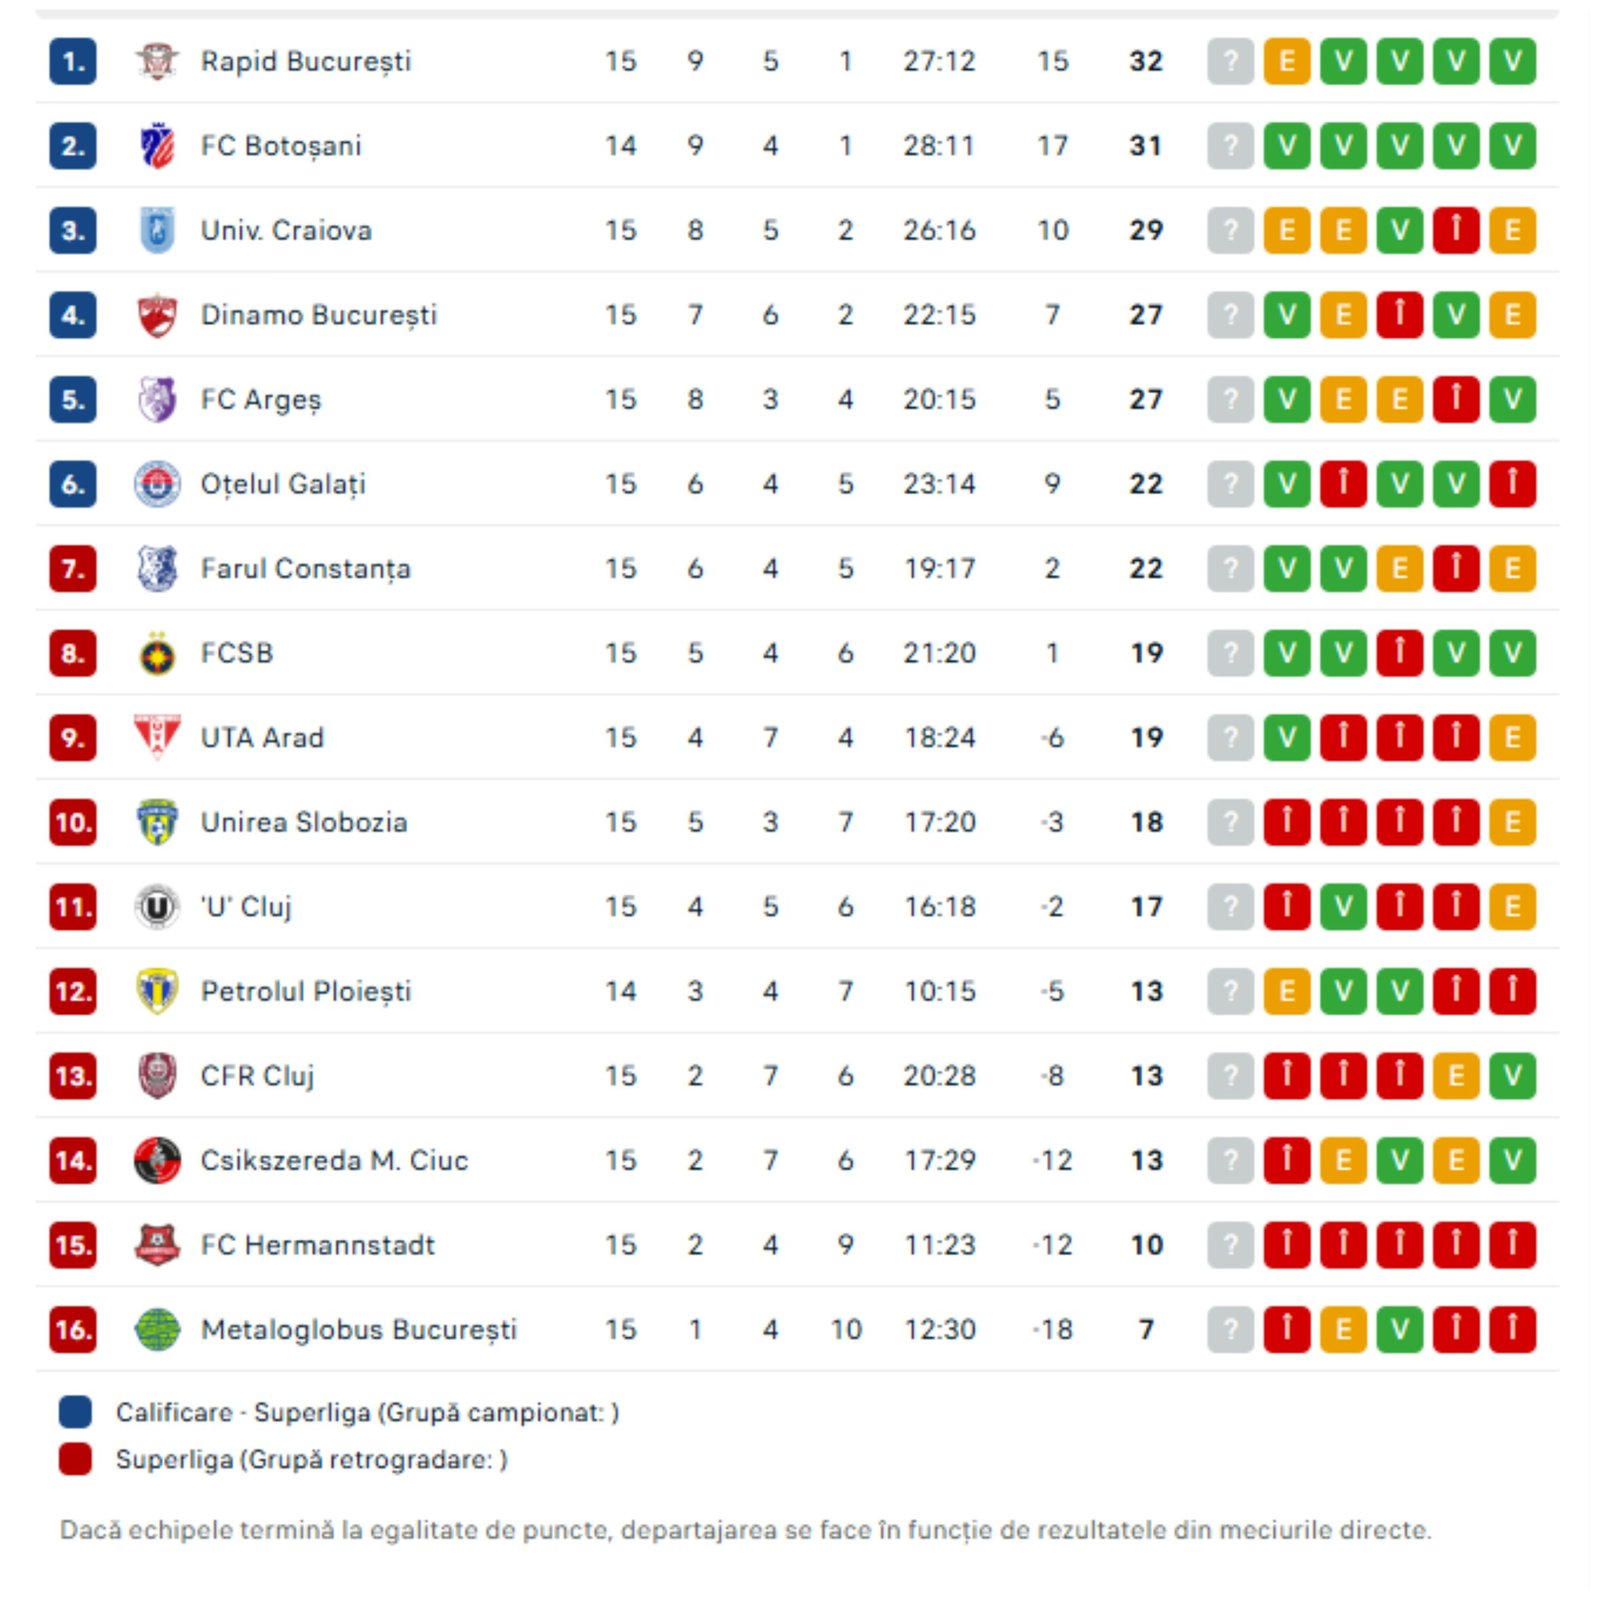Click the FCSB club logo
Image resolution: width=1600 pixels, height=1600 pixels.
[x=157, y=654]
